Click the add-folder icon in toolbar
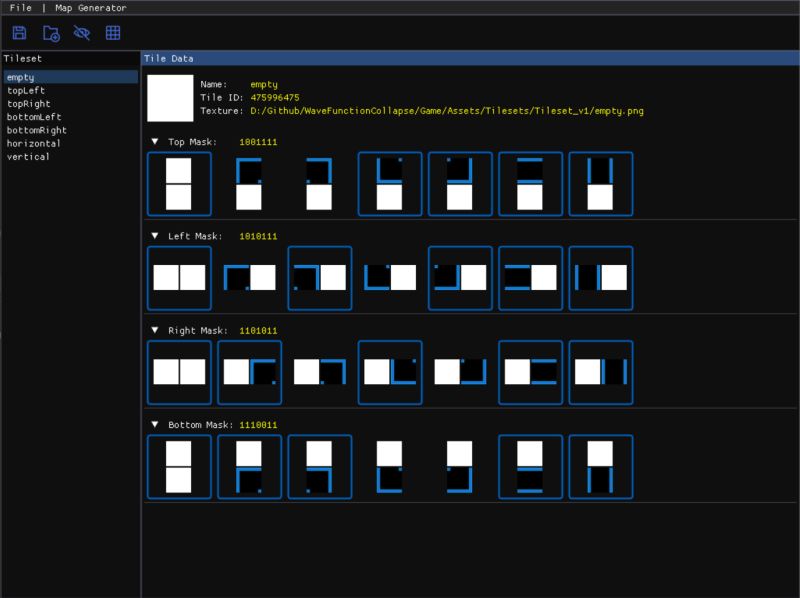Image resolution: width=800 pixels, height=598 pixels. coord(51,33)
